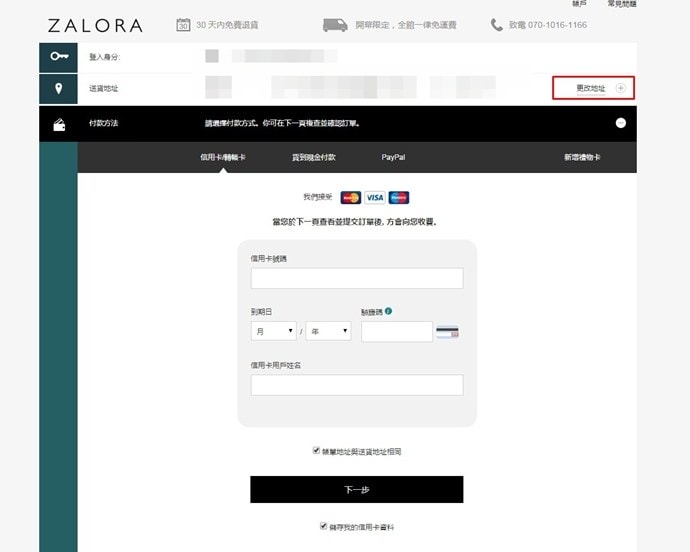Click the 30-day free returns calendar icon
This screenshot has height=552, width=690.
coord(183,25)
